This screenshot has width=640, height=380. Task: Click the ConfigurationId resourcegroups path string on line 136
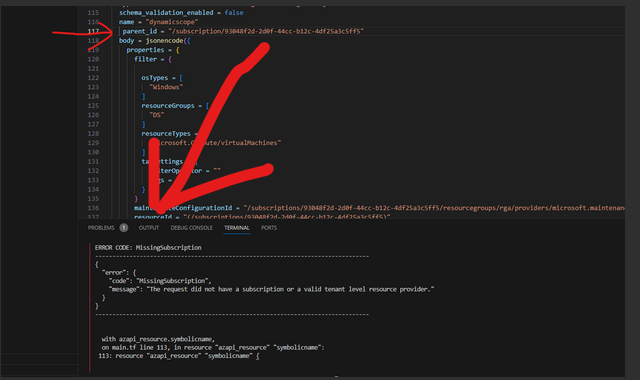pos(434,208)
